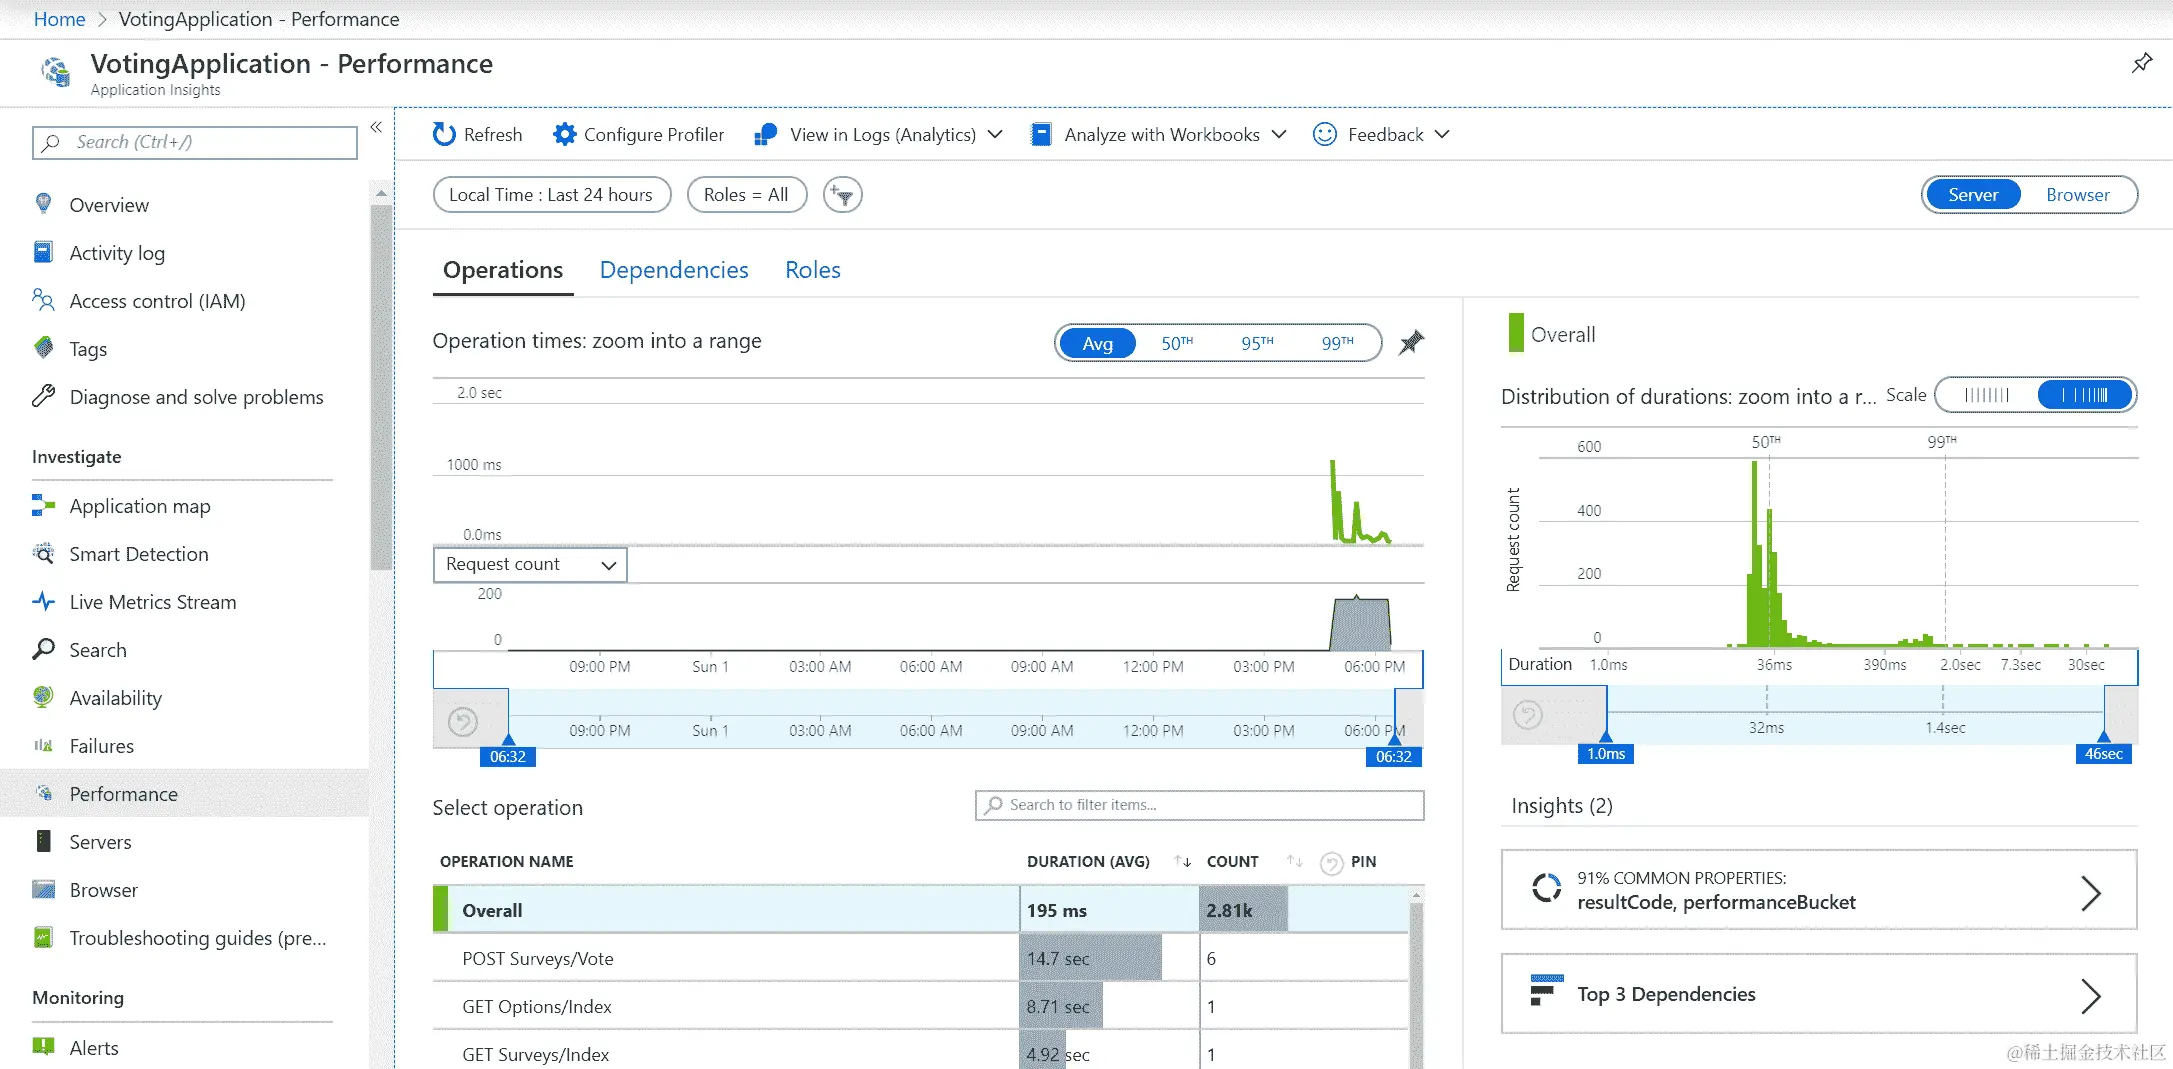
Task: Choose logarithmic scale for distribution chart
Action: point(2085,395)
